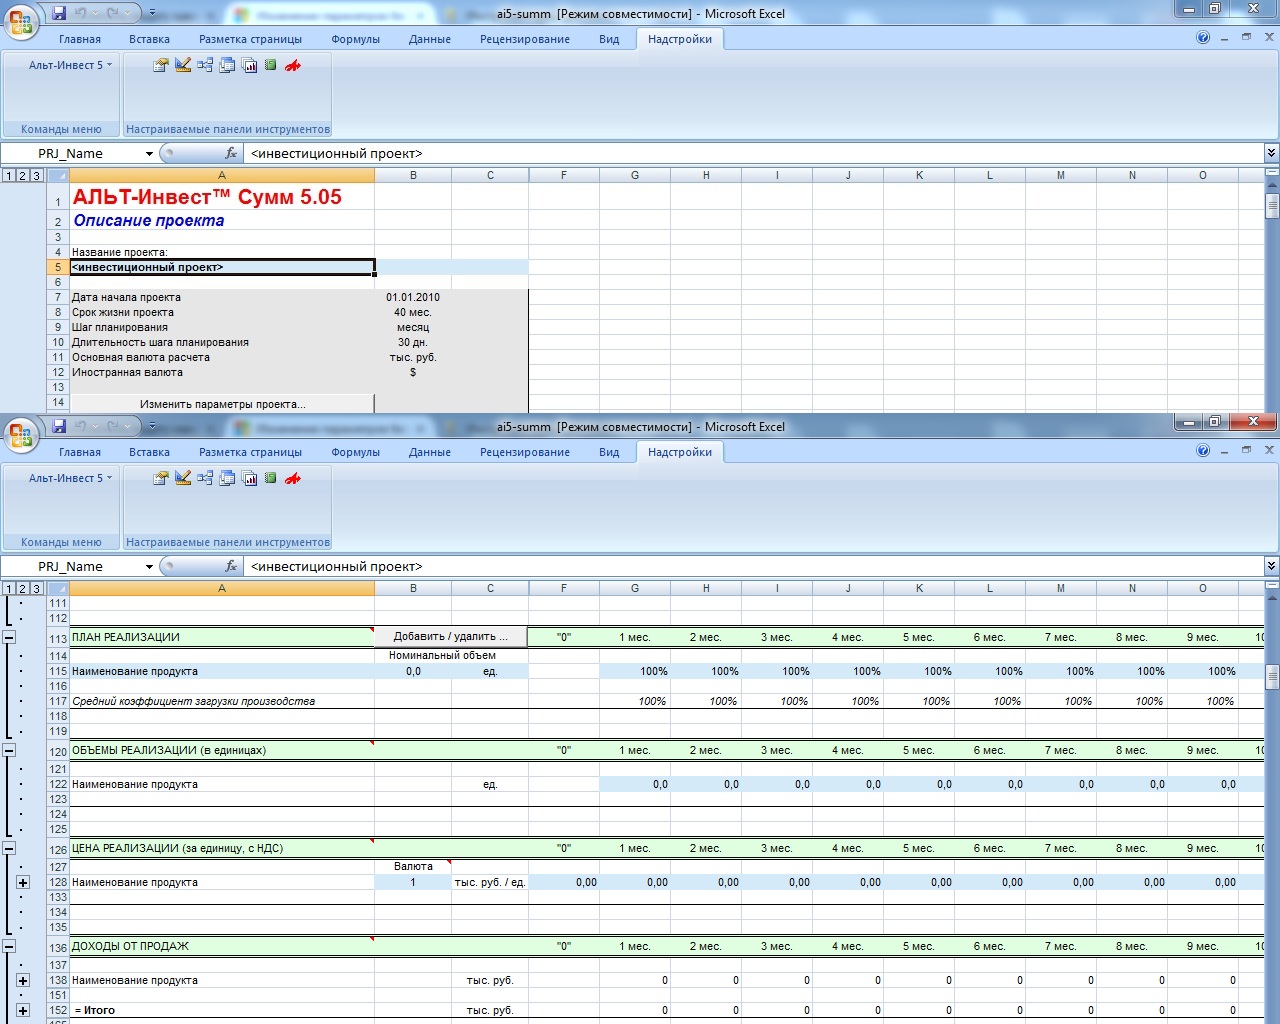Show outline level 2 in upper window
This screenshot has height=1024, width=1280.
pos(22,175)
